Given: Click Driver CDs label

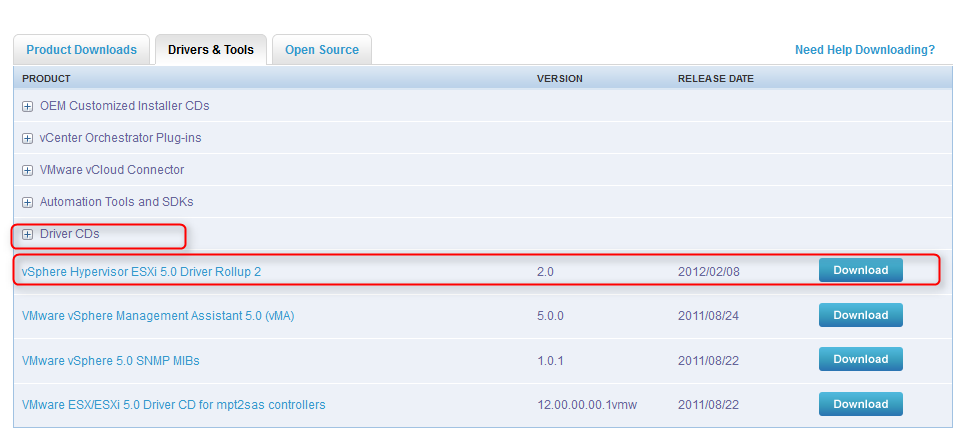Looking at the screenshot, I should [x=69, y=234].
